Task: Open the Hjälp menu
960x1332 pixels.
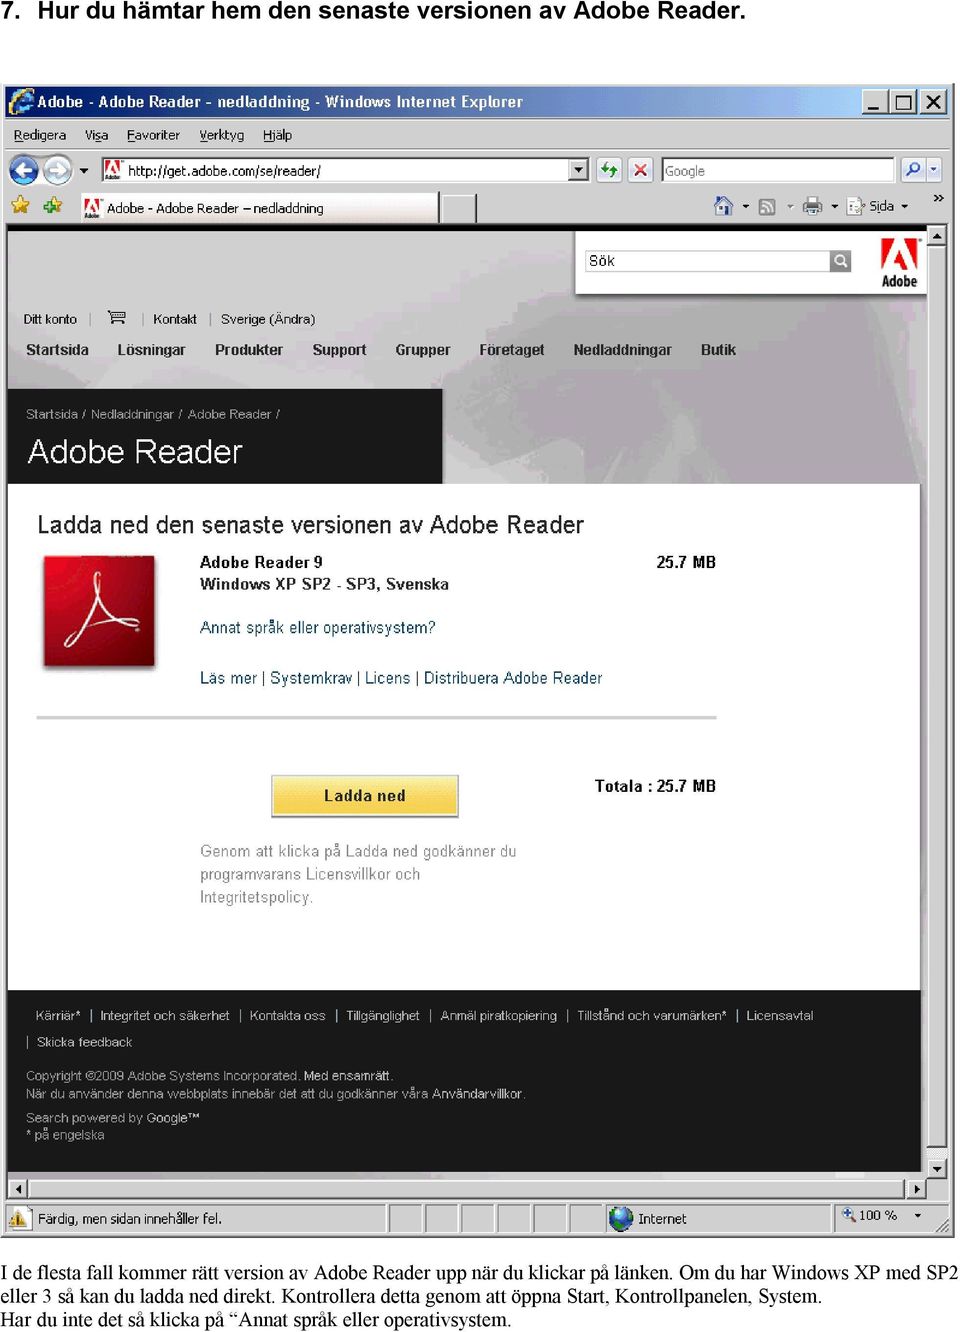Action: [x=277, y=135]
